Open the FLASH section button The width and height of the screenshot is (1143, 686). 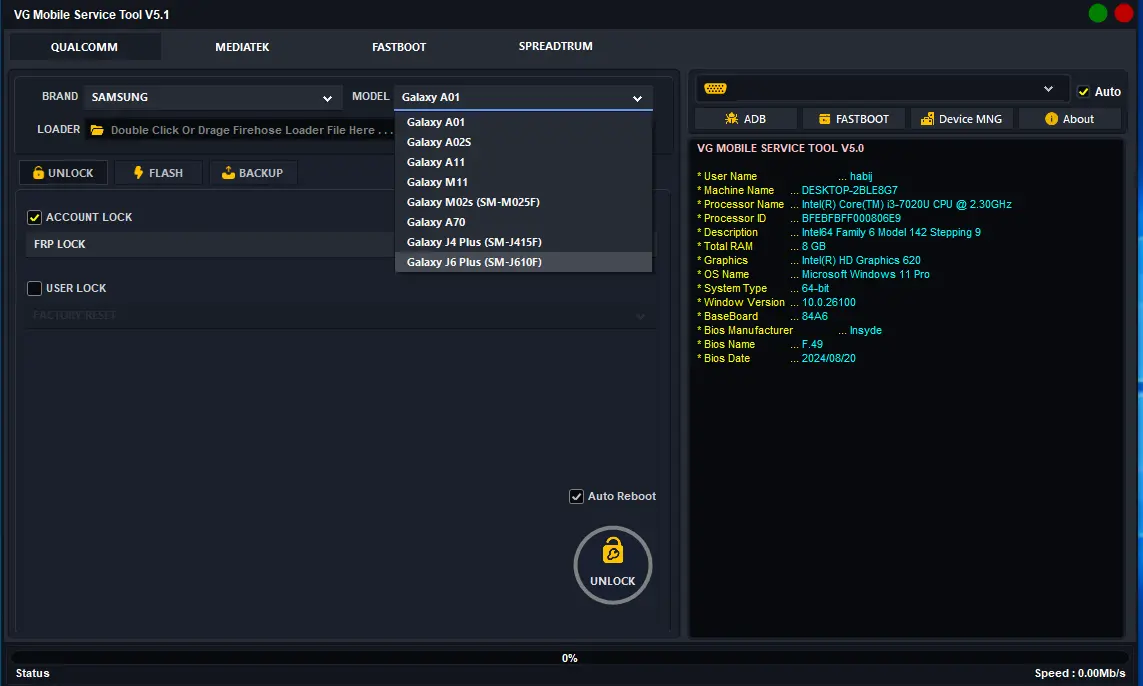pyautogui.click(x=158, y=173)
